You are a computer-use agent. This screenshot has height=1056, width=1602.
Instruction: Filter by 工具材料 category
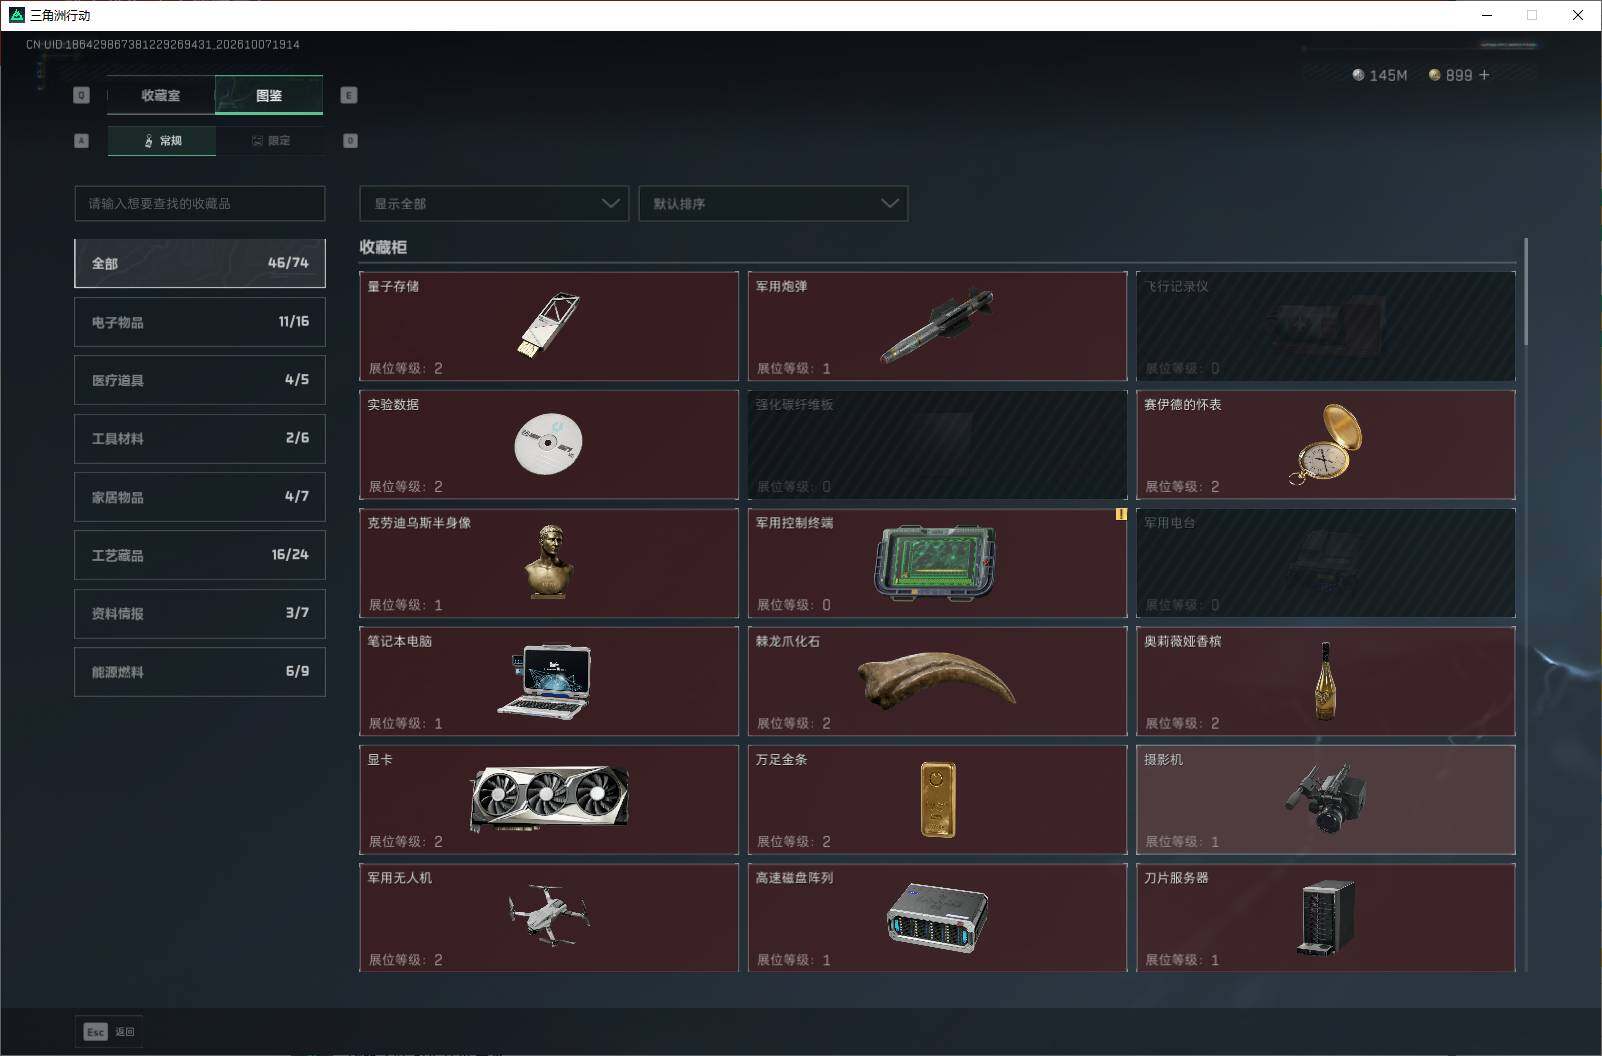pos(200,438)
